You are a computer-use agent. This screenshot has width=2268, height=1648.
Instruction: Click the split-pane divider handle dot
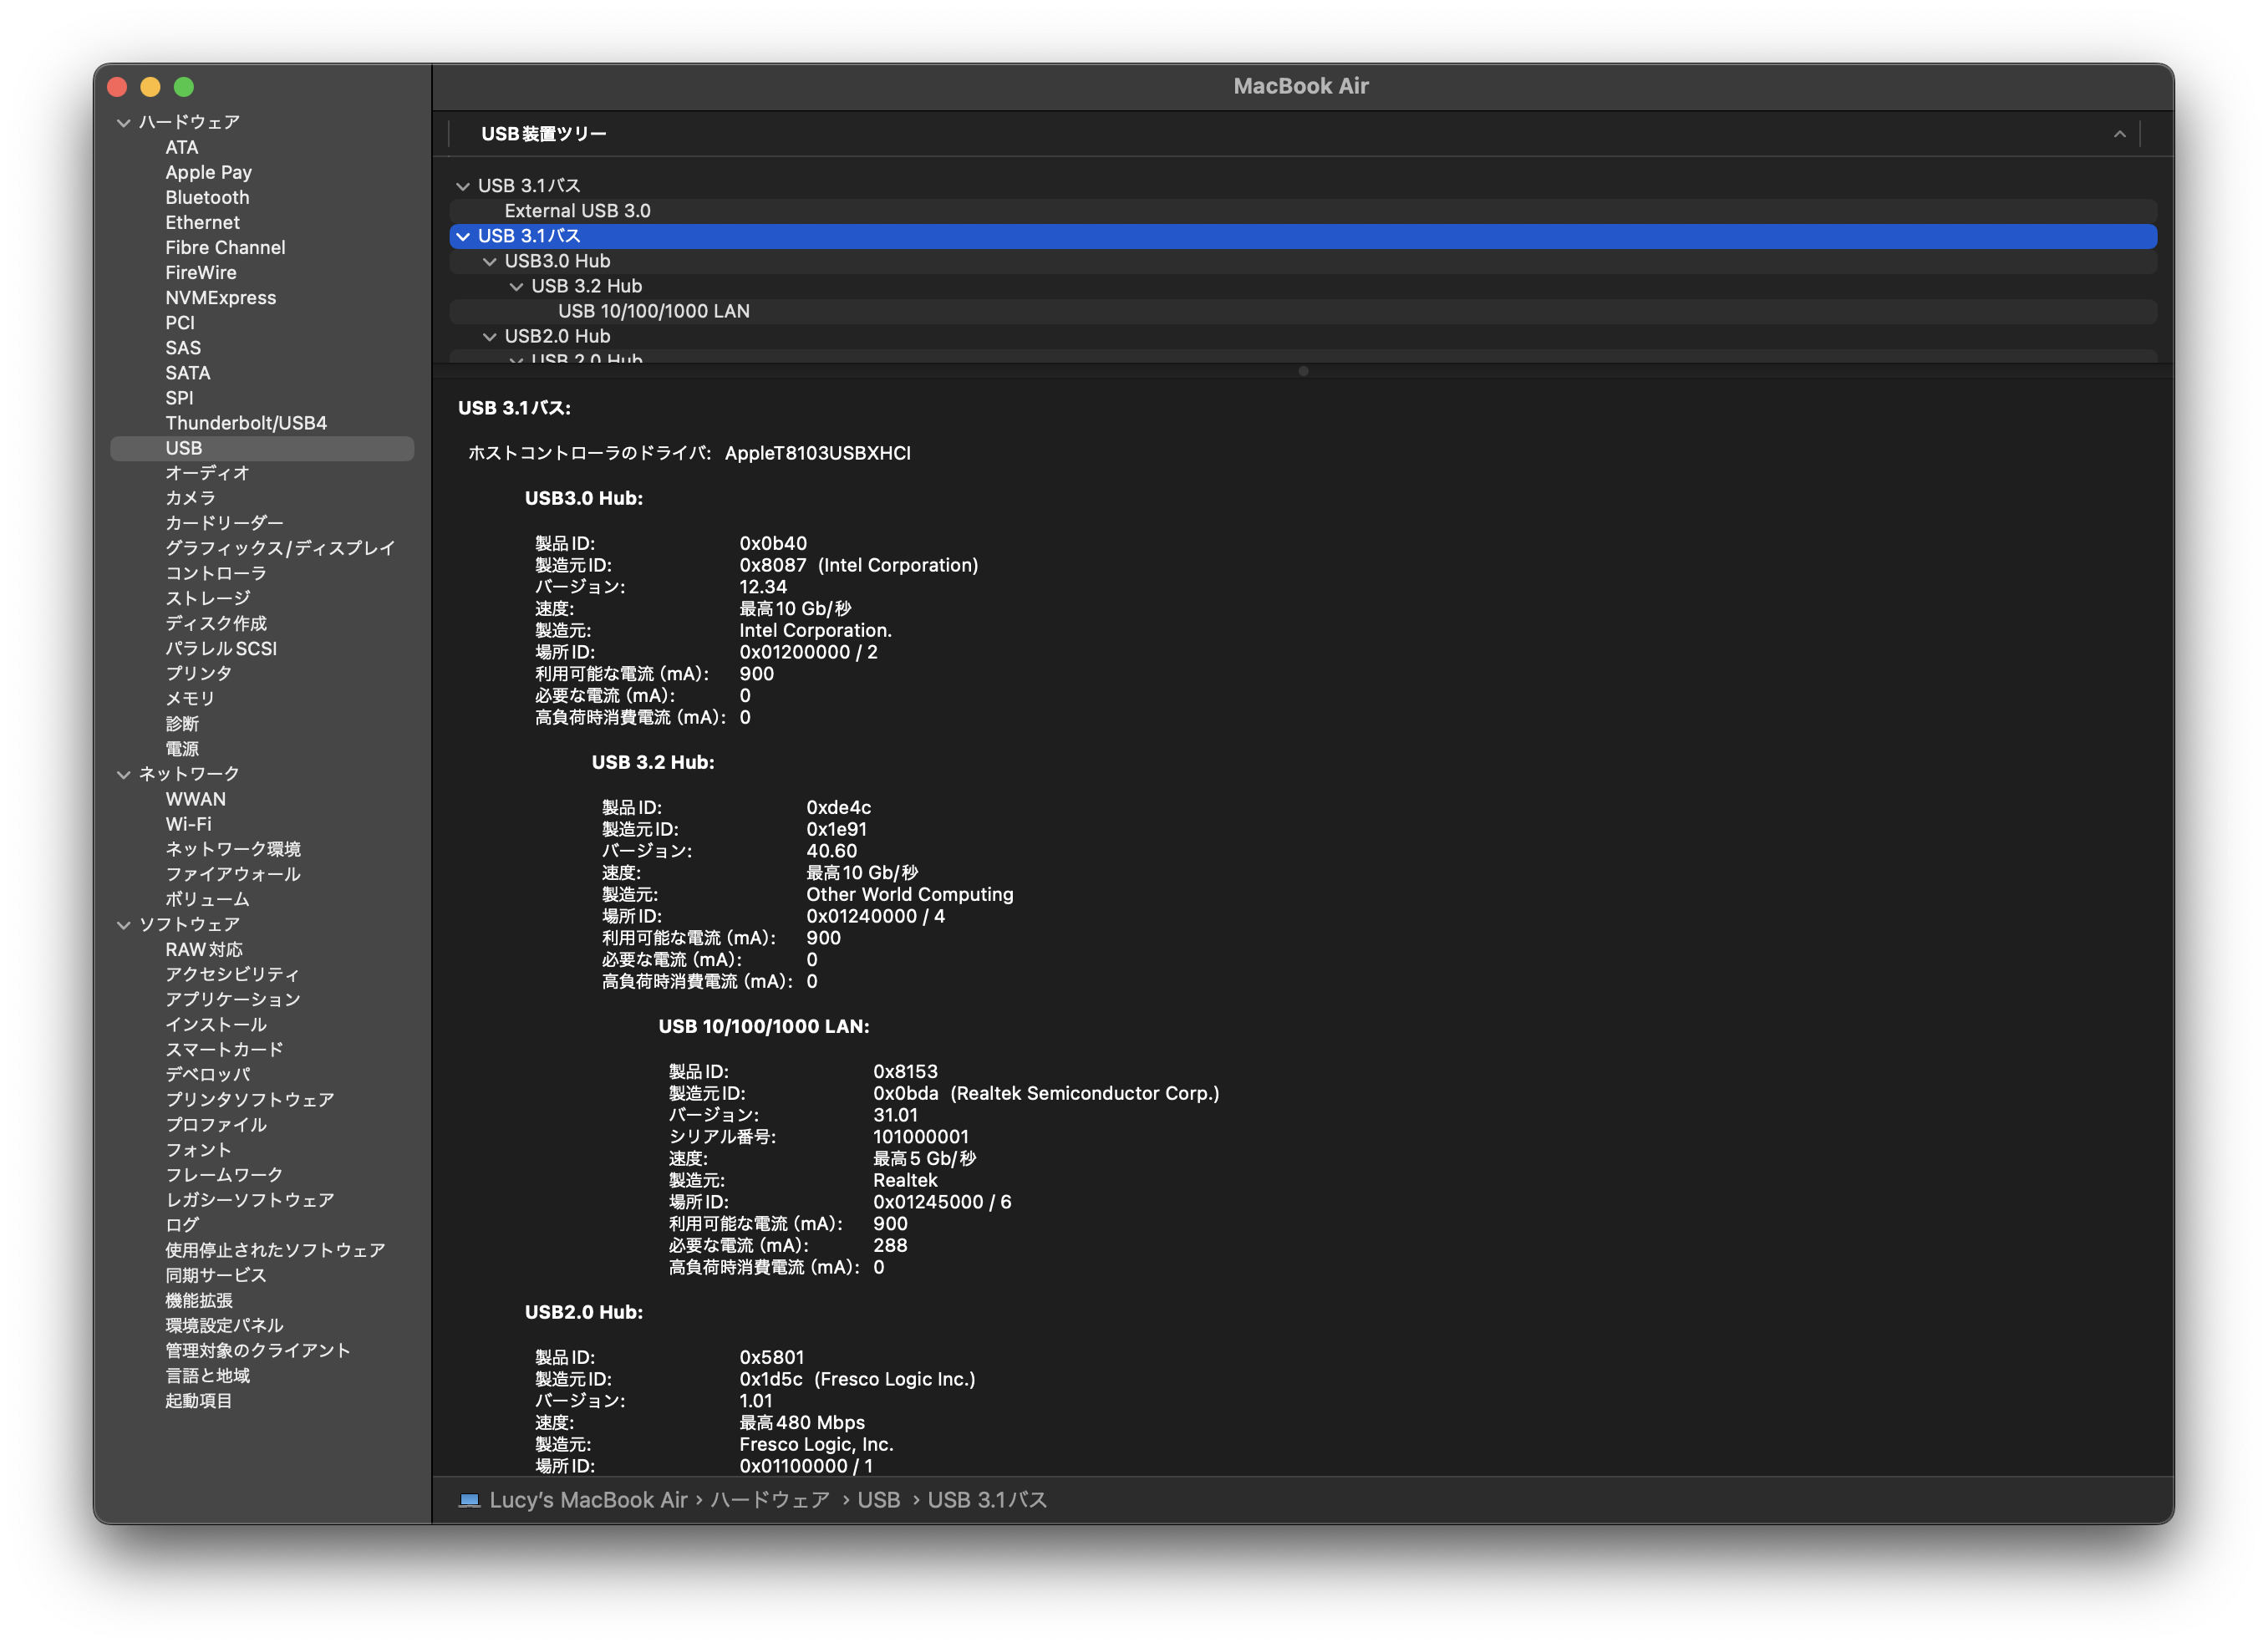tap(1303, 371)
